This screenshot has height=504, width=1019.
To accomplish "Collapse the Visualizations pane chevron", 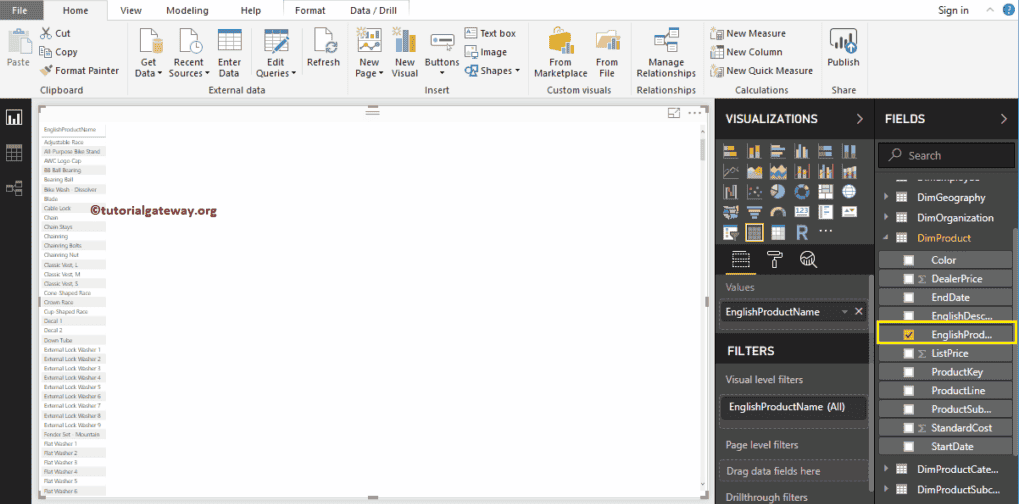I will (859, 119).
